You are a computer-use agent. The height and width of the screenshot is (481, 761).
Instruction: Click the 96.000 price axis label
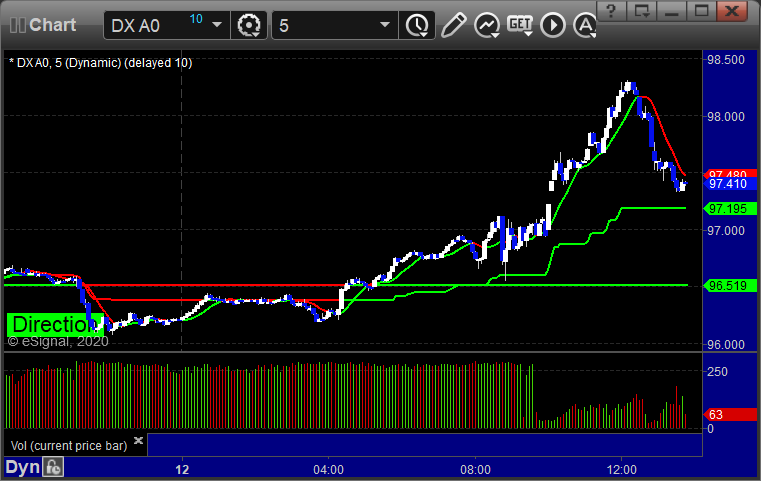point(726,345)
